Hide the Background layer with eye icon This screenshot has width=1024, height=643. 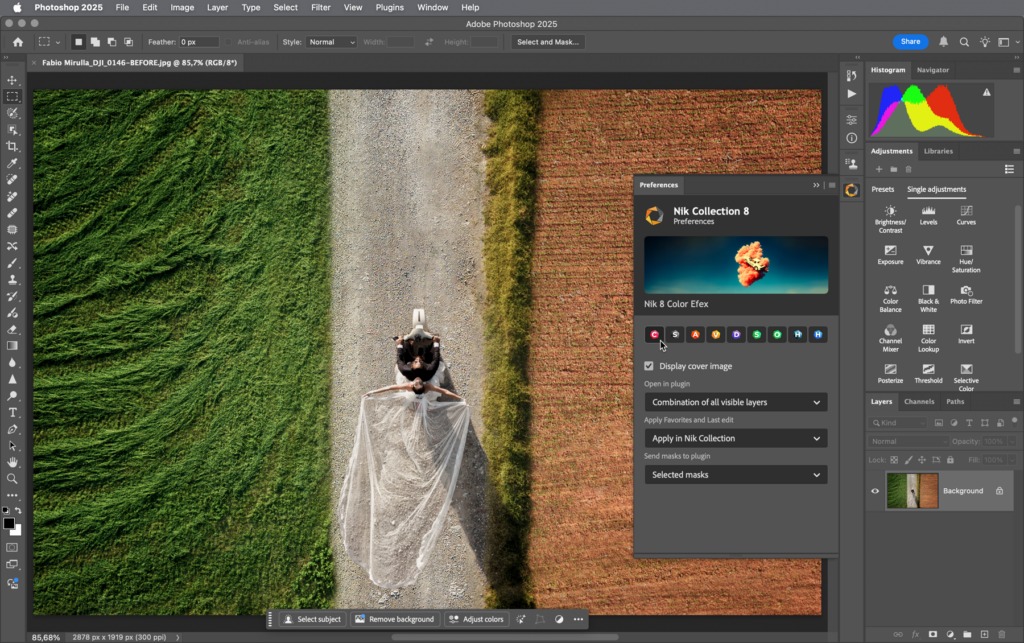(875, 491)
